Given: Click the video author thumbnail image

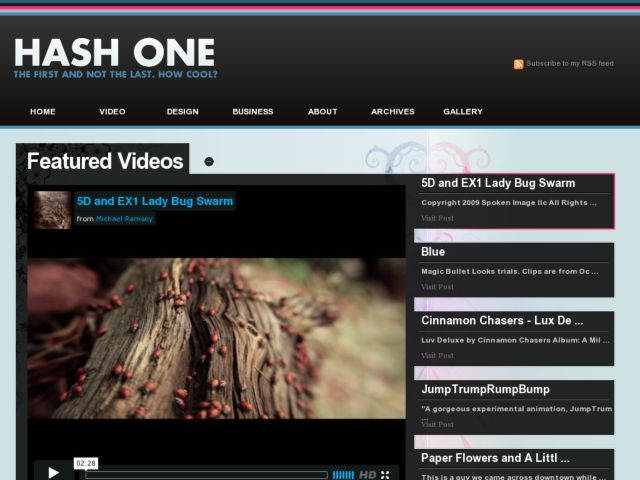Looking at the screenshot, I should (x=52, y=210).
